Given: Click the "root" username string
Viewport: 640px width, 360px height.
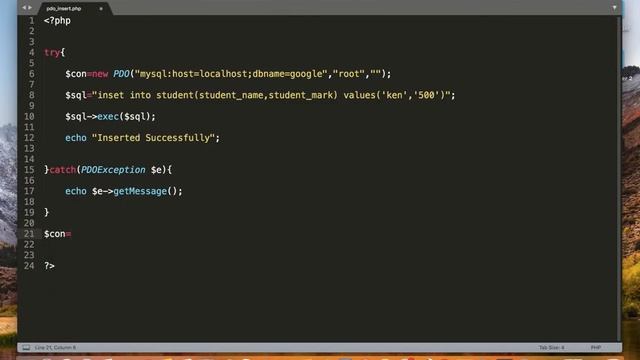Looking at the screenshot, I should click(x=349, y=74).
